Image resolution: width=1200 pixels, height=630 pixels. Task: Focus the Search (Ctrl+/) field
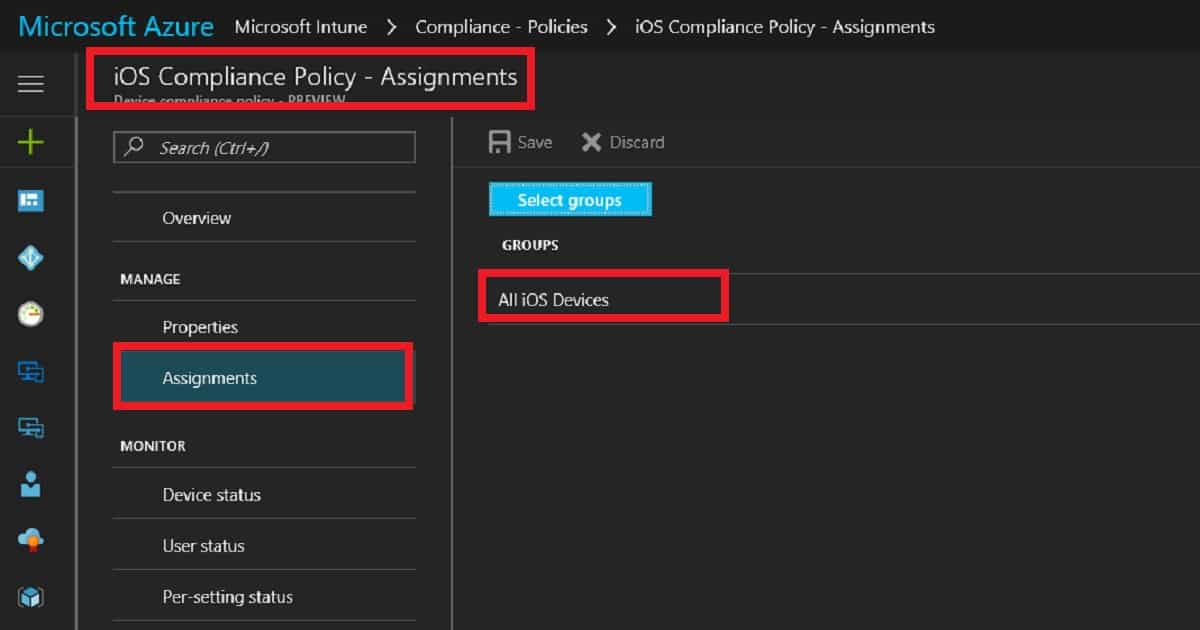pos(264,148)
